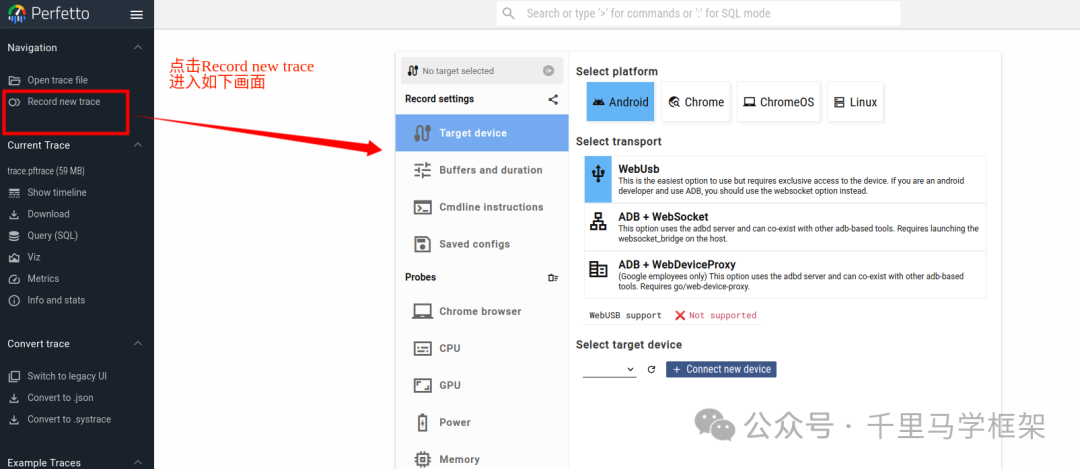
Task: Collapse the Navigation section
Action: 138,48
